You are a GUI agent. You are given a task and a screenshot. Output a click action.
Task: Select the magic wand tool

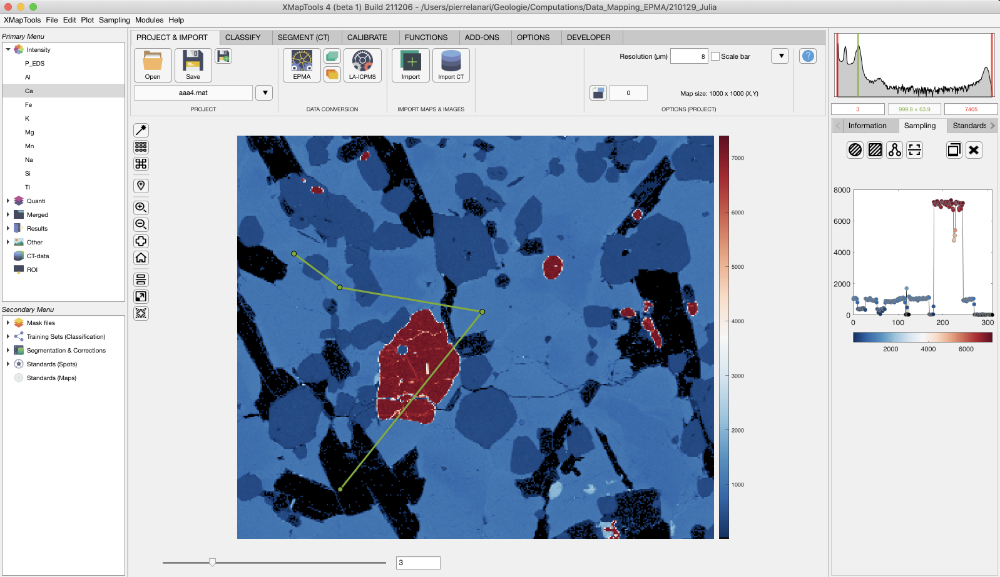[141, 130]
